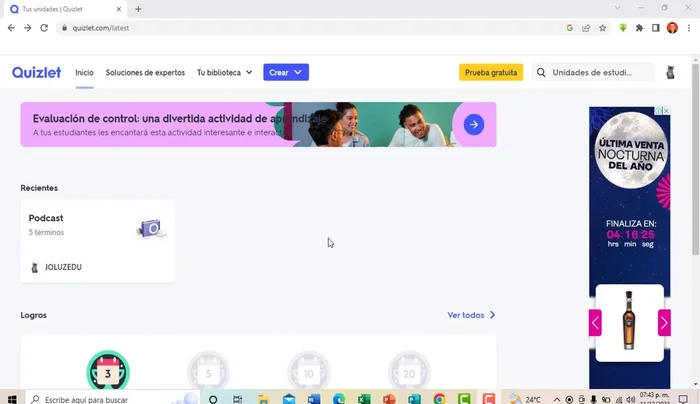Image resolution: width=700 pixels, height=404 pixels.
Task: Close the side advertisement
Action: pyautogui.click(x=666, y=111)
